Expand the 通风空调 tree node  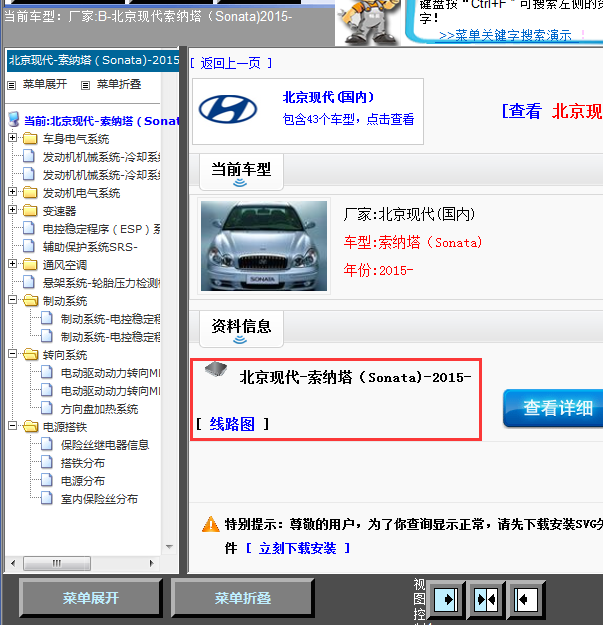[12, 263]
